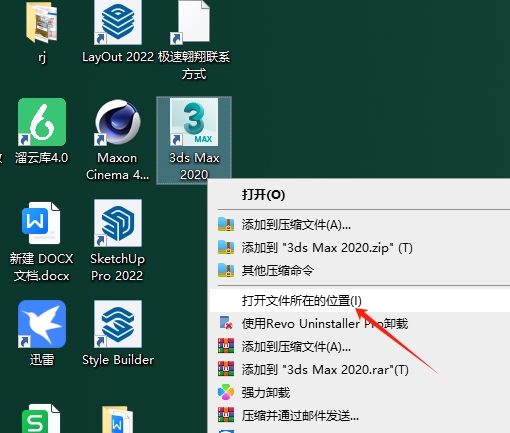Viewport: 510px width, 433px height.
Task: Choose 使用Revo Uninstaller Pro卸载
Action: tap(359, 324)
